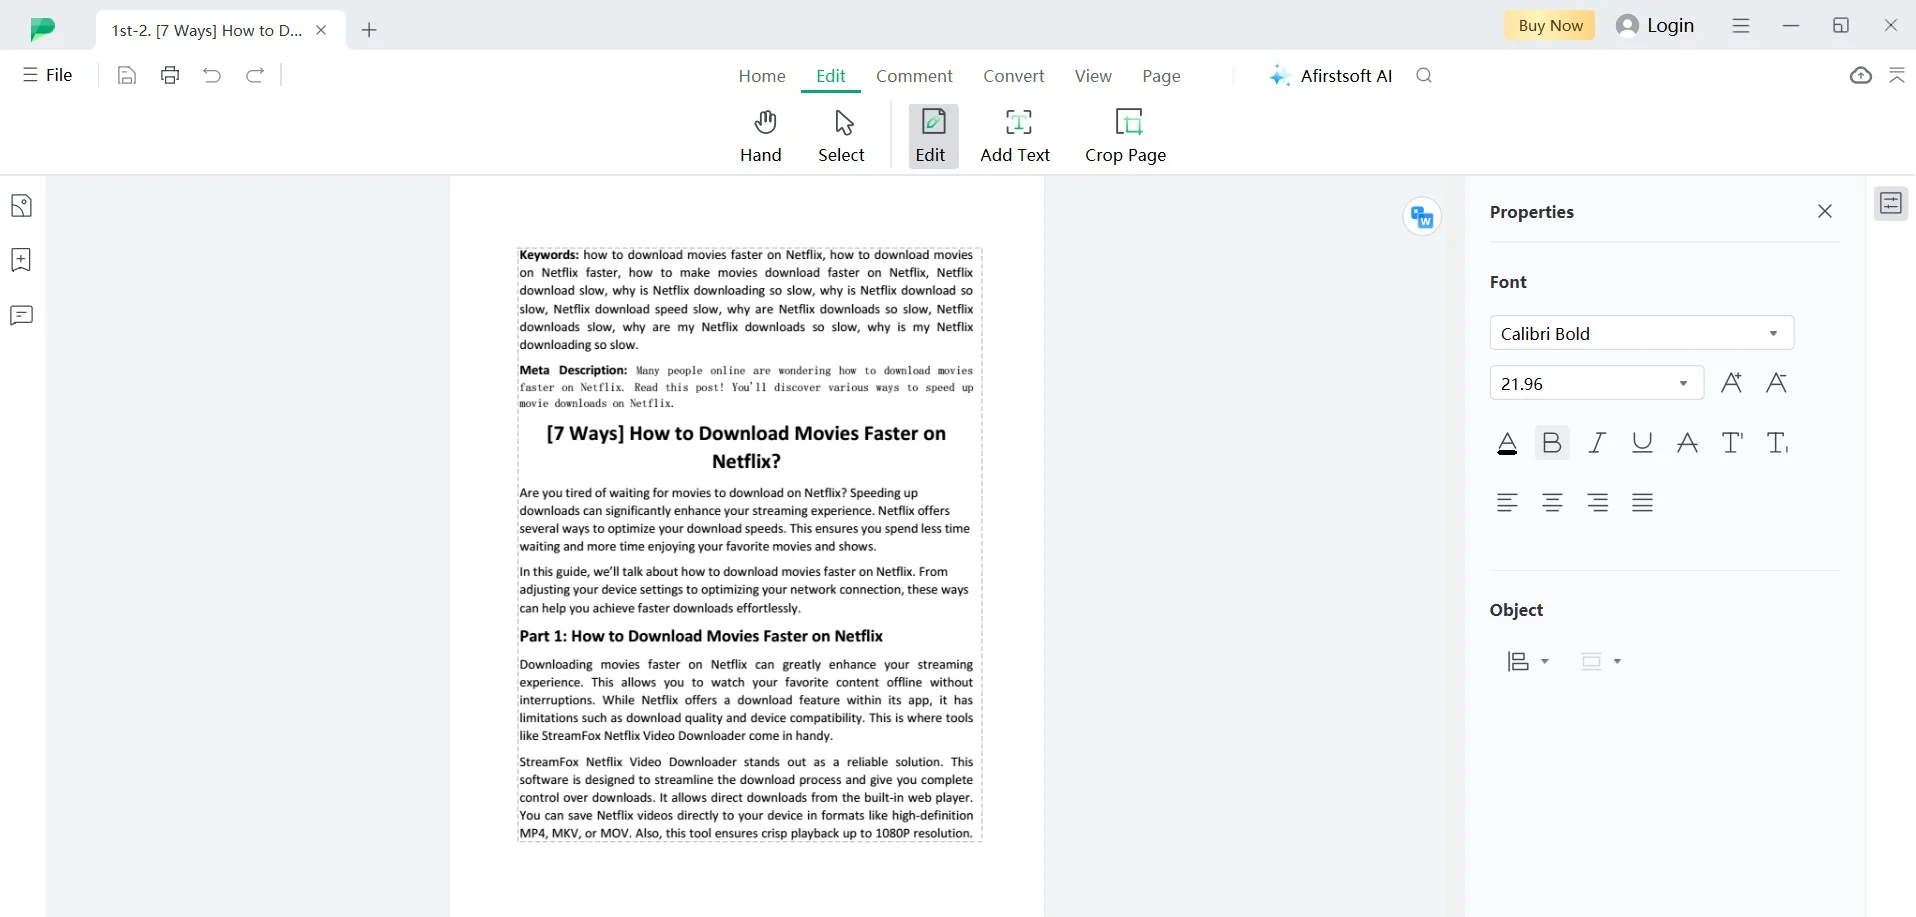The width and height of the screenshot is (1916, 917).
Task: Click the Save document icon
Action: pos(126,75)
